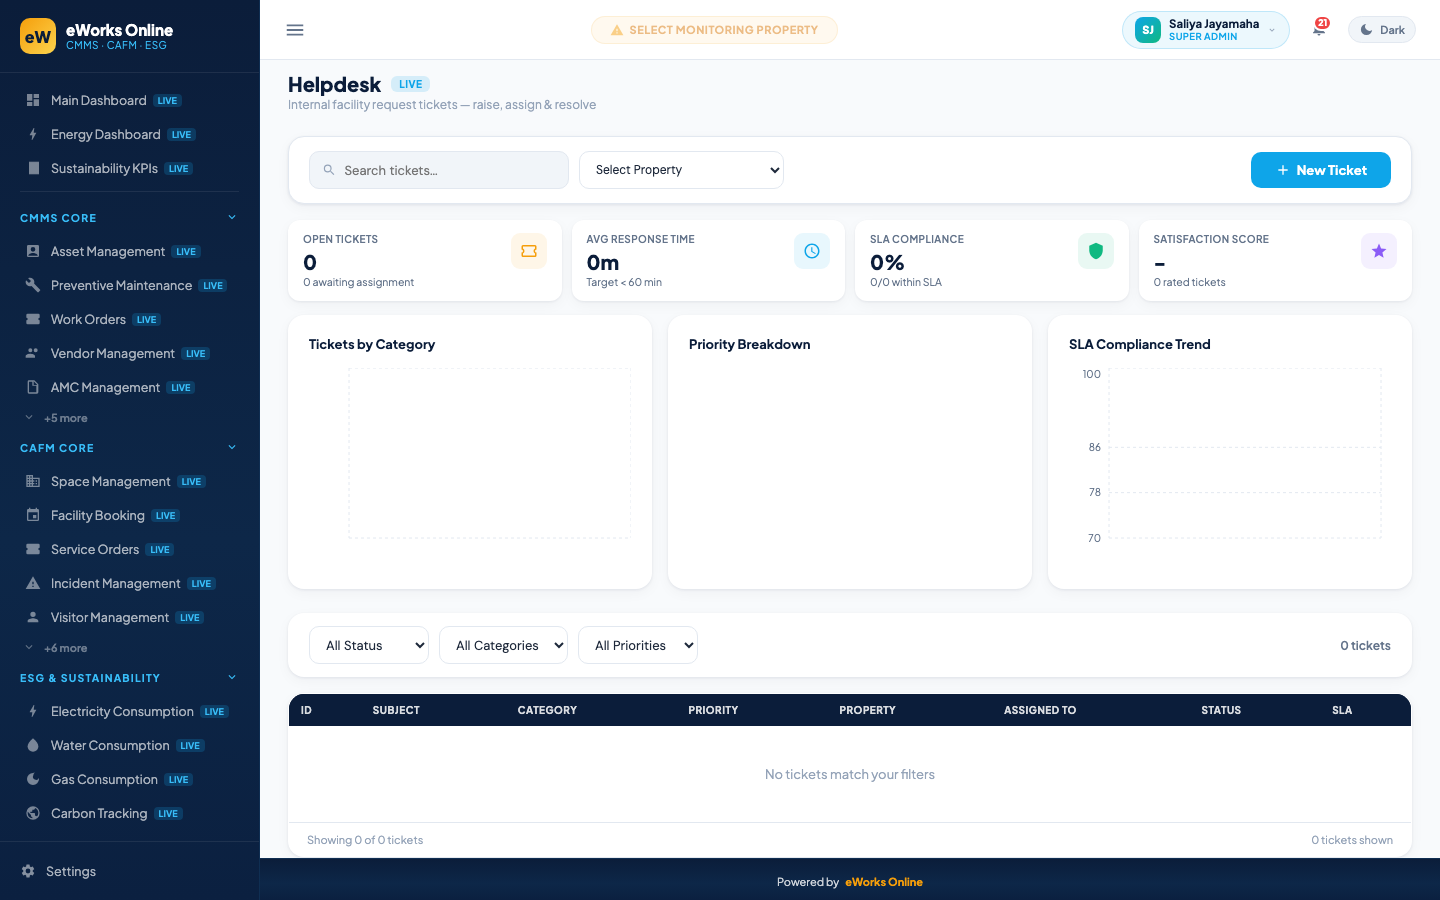The width and height of the screenshot is (1440, 900).
Task: Click the STATUS column header
Action: pos(1221,710)
